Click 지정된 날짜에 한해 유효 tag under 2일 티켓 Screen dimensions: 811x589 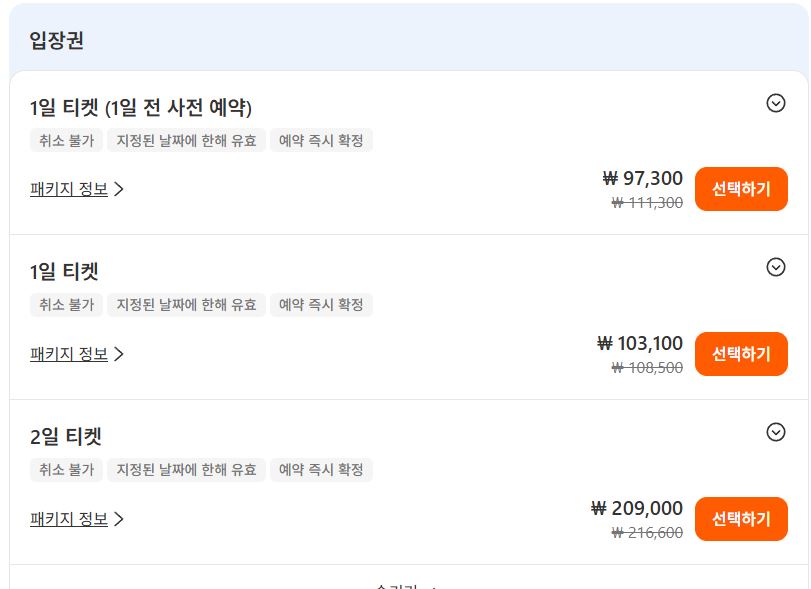pyautogui.click(x=187, y=470)
